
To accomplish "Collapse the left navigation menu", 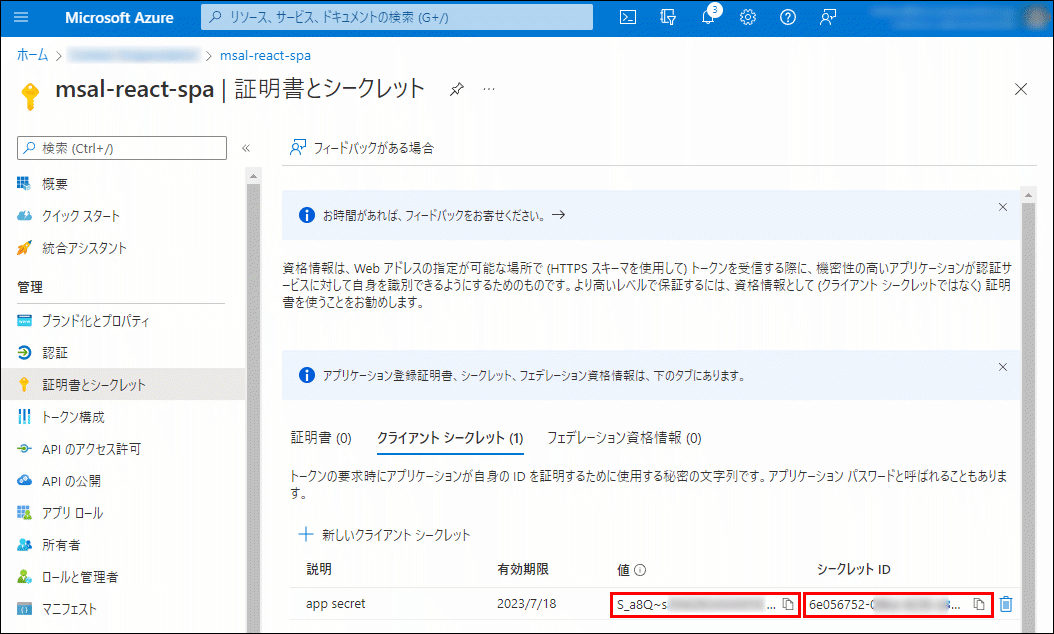I will (x=246, y=148).
